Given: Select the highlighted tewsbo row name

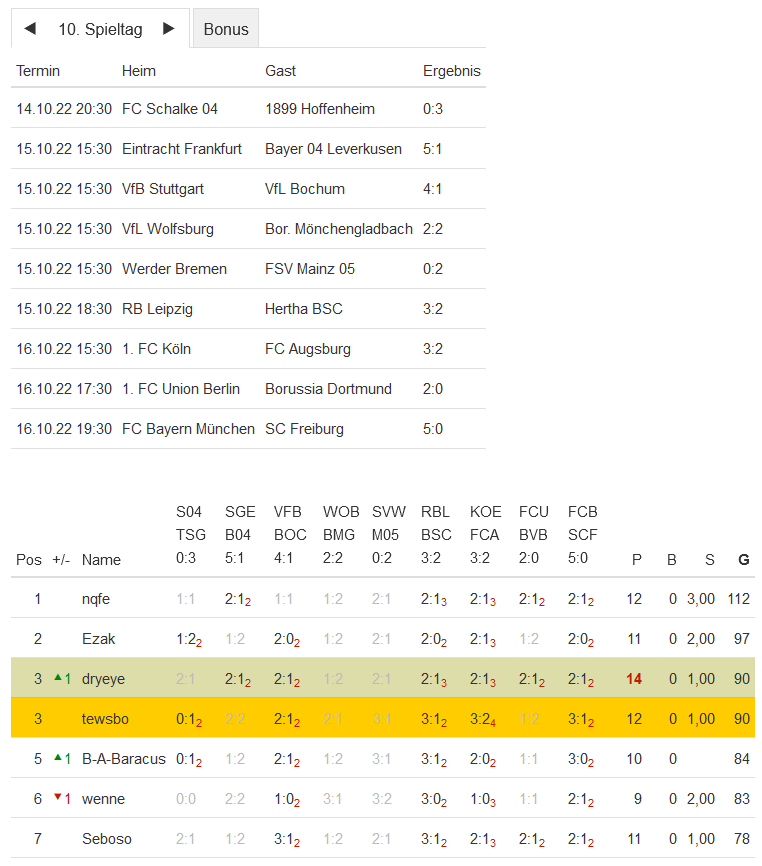Looking at the screenshot, I should click(x=101, y=719).
